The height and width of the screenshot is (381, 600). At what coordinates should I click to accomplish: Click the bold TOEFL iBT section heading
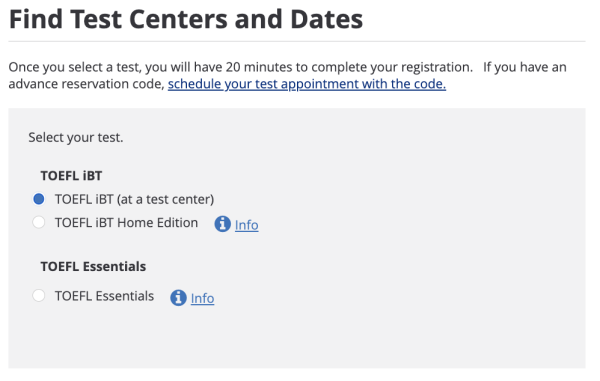pos(71,176)
